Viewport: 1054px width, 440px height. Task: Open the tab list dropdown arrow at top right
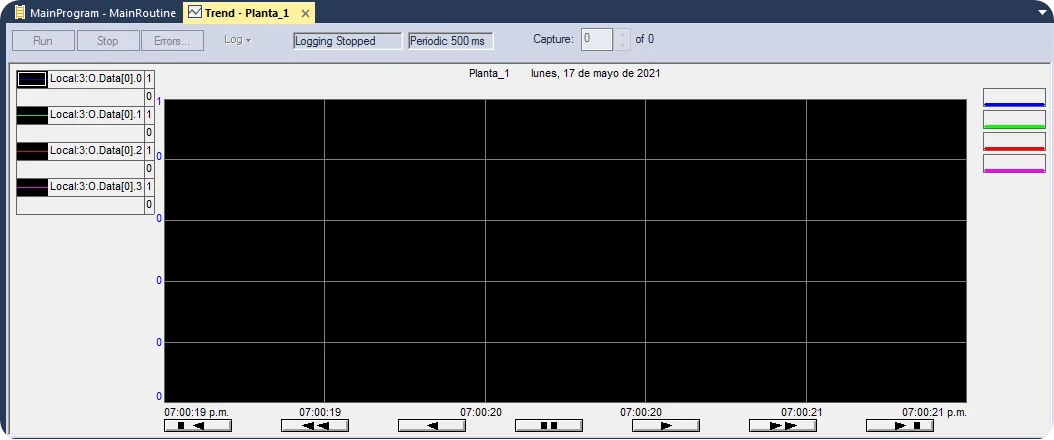coord(1043,11)
